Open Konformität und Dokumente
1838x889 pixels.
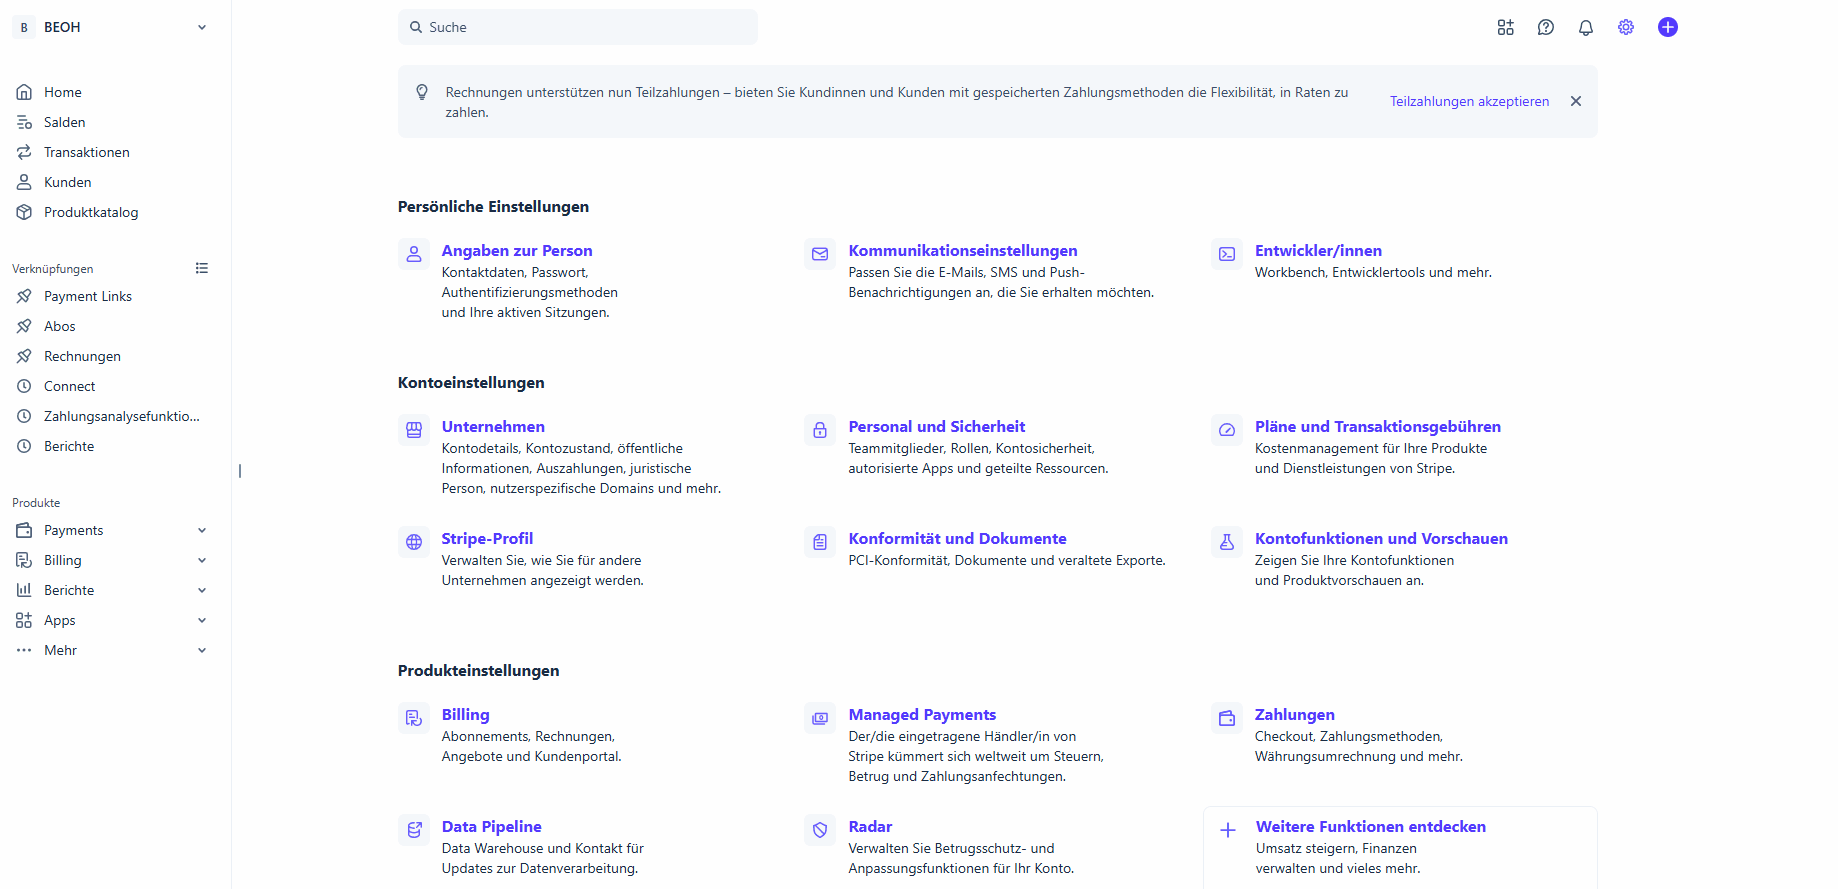(957, 538)
